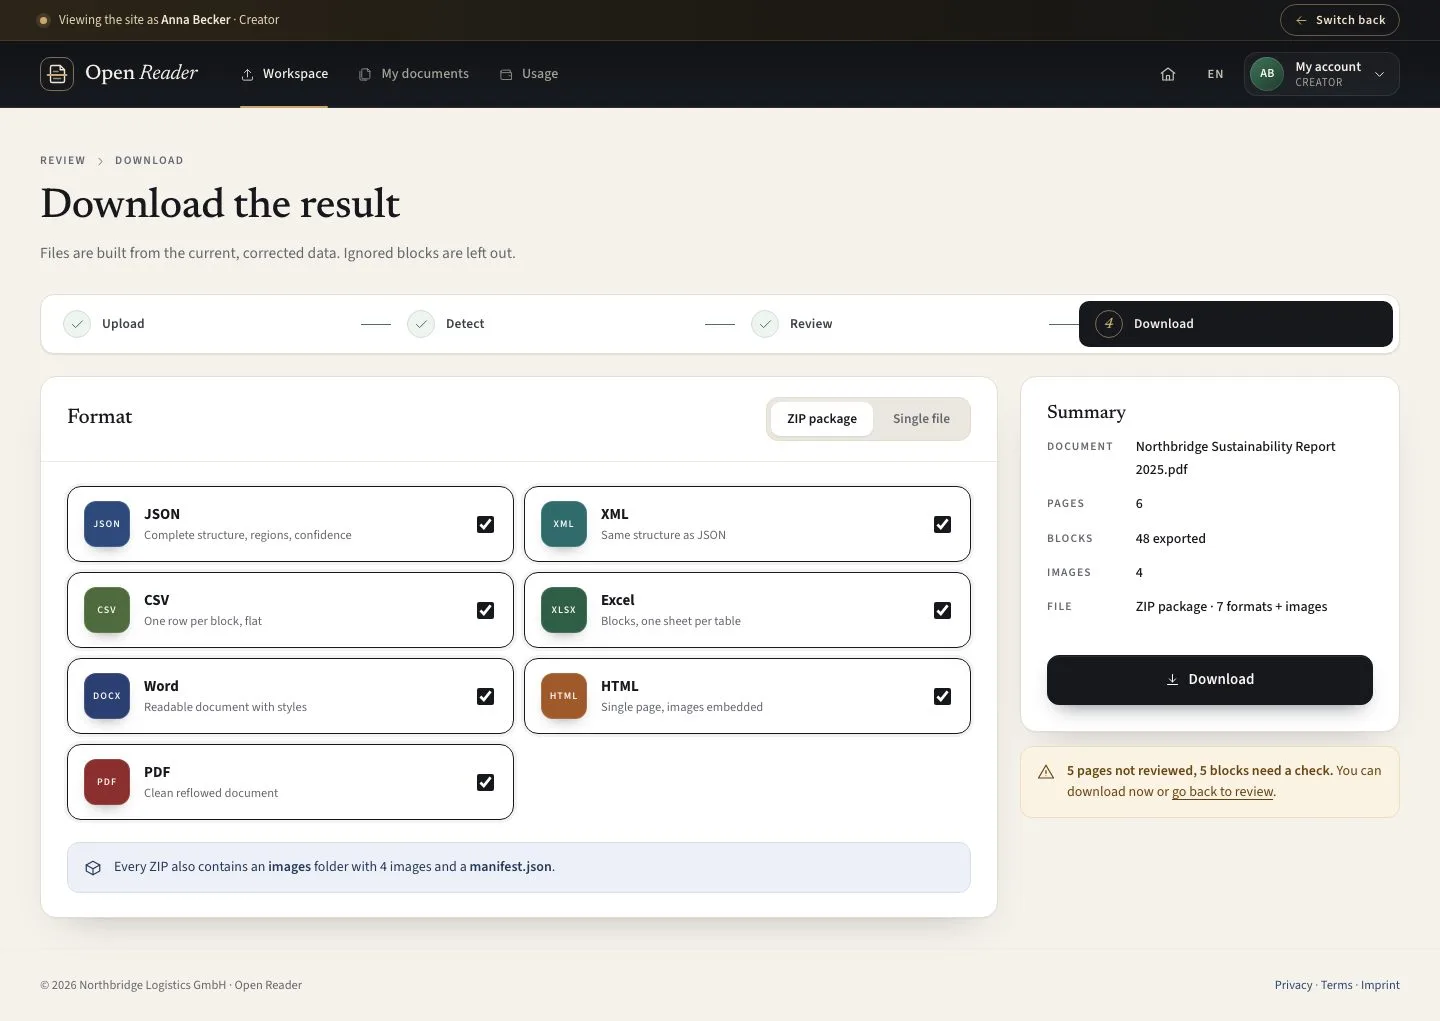Uncheck the JSON format checkbox
The width and height of the screenshot is (1440, 1021).
point(485,524)
